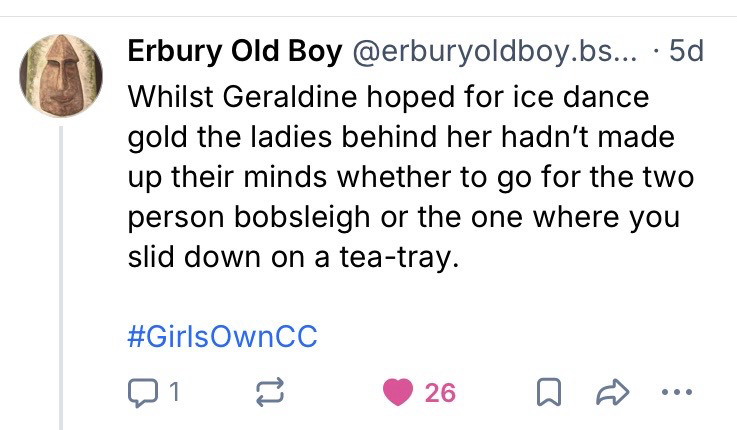This screenshot has height=430, width=737.
Task: Unlike the post via pink heart
Action: click(399, 393)
